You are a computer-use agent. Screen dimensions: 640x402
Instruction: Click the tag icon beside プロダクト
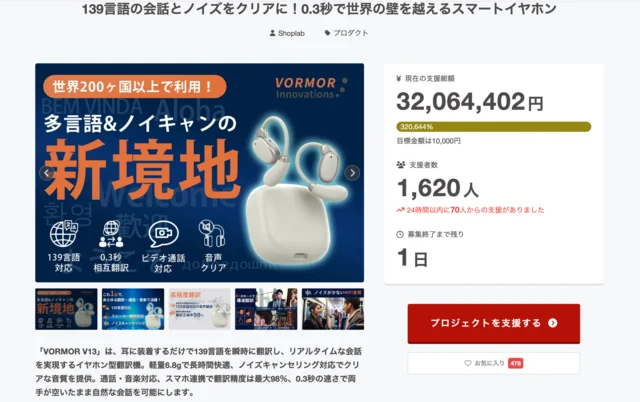[x=327, y=33]
